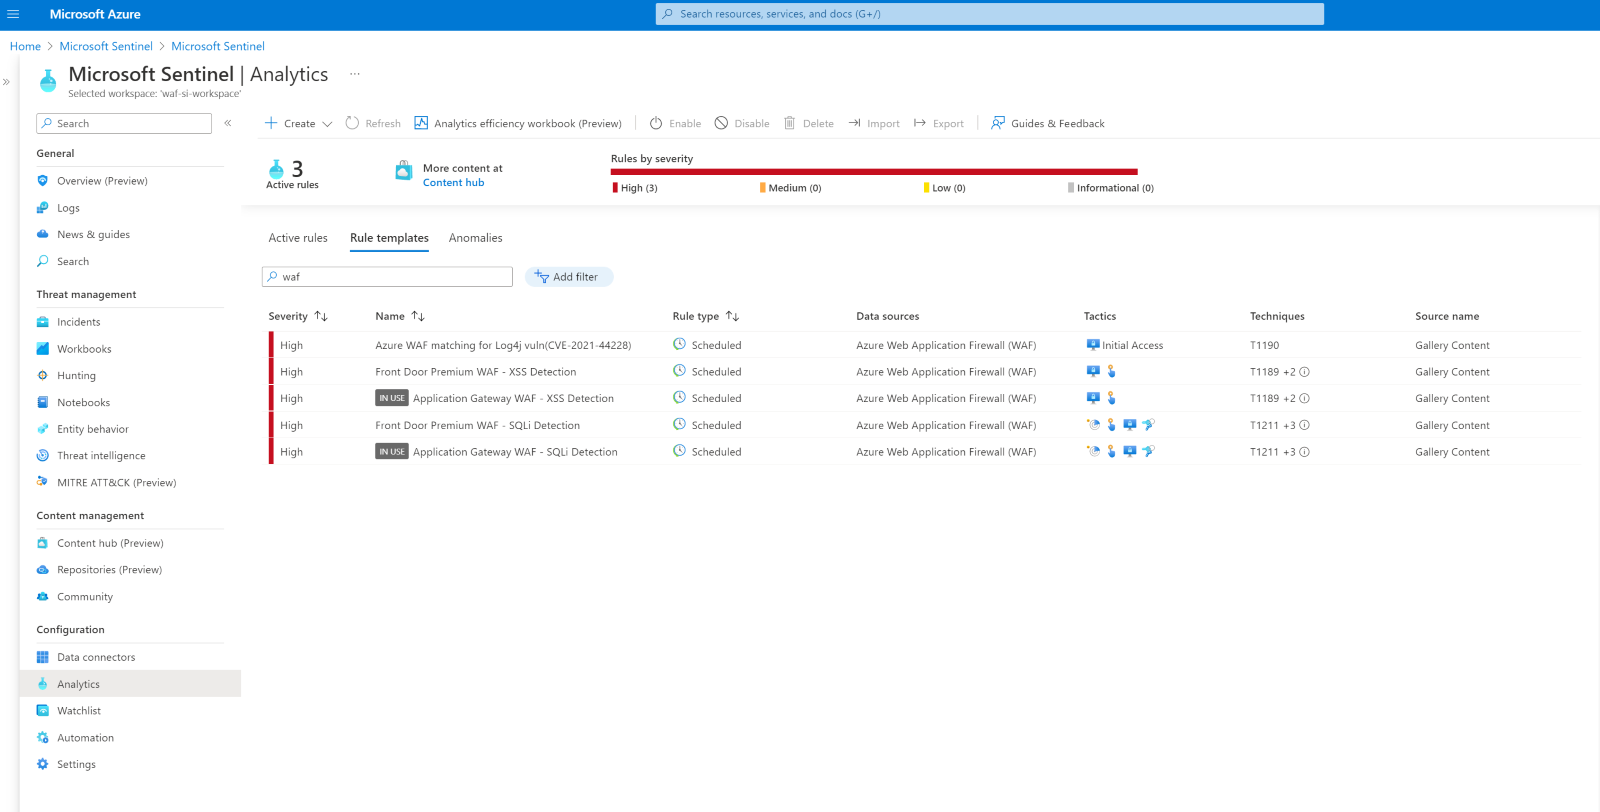Go to Home breadcrumb
Screen dimensions: 1600x812
pyautogui.click(x=25, y=46)
